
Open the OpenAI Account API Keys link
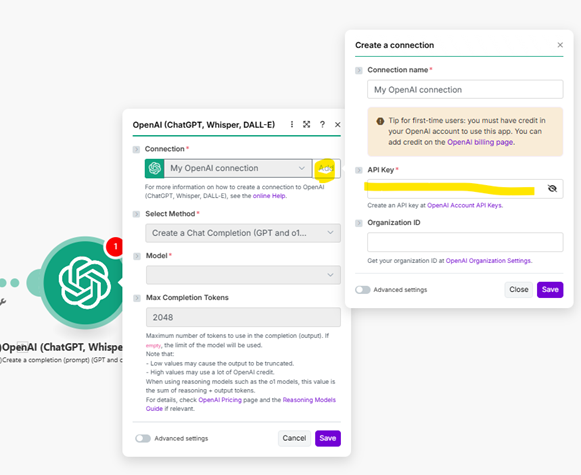tap(464, 206)
